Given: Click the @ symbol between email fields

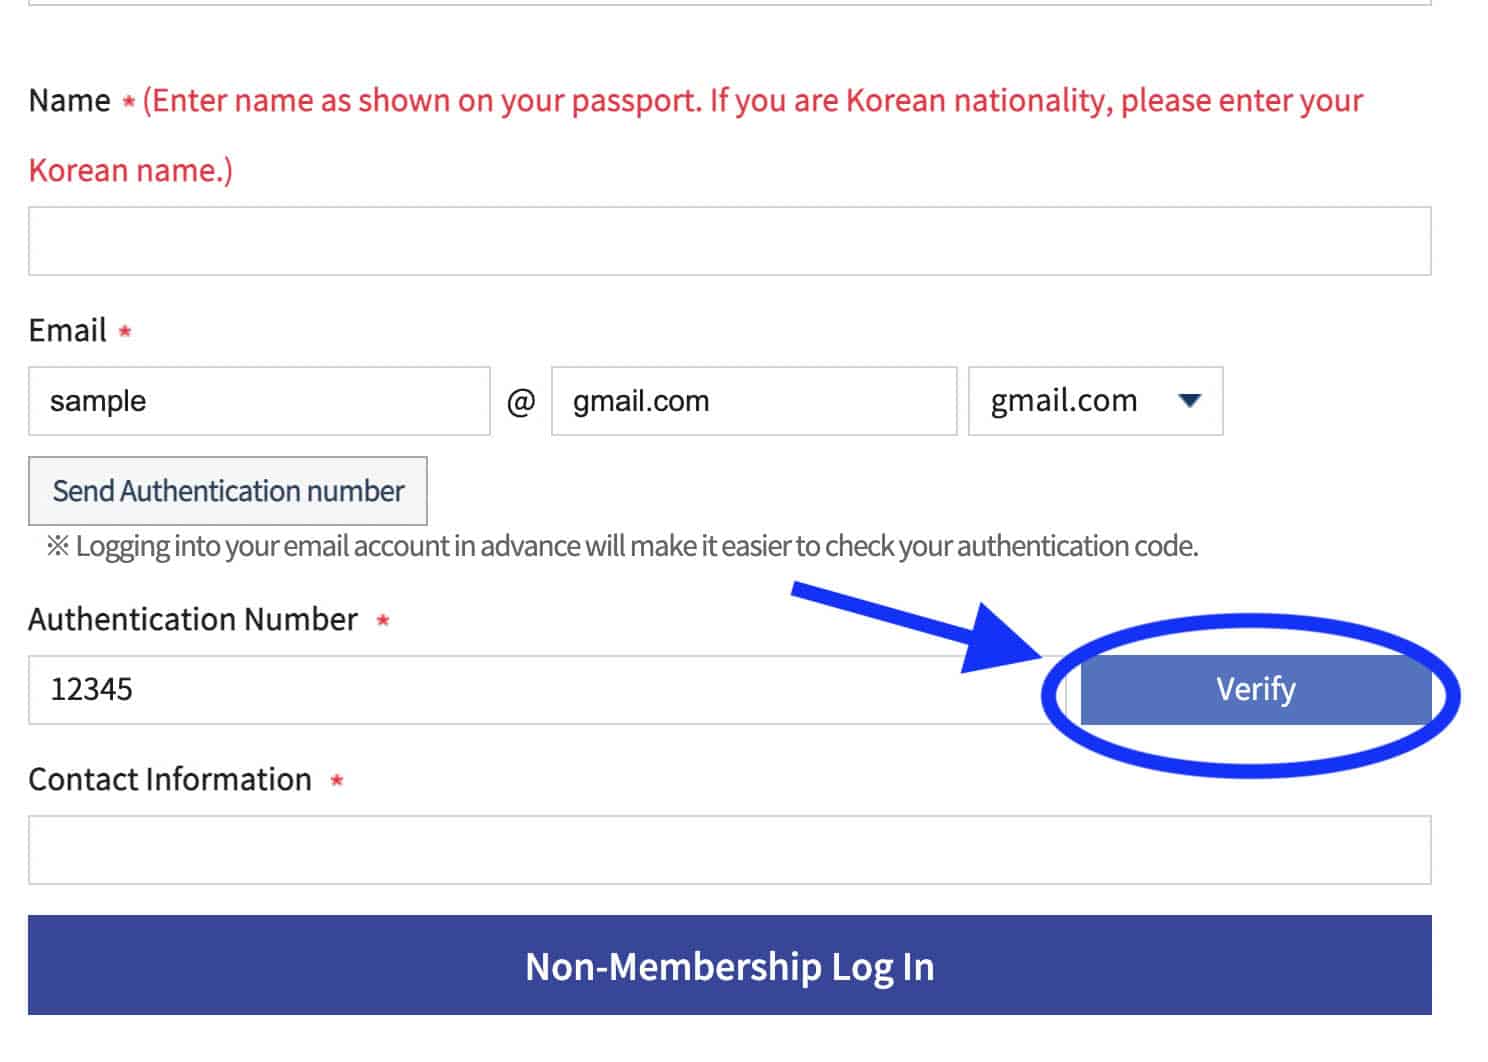Looking at the screenshot, I should click(x=521, y=402).
